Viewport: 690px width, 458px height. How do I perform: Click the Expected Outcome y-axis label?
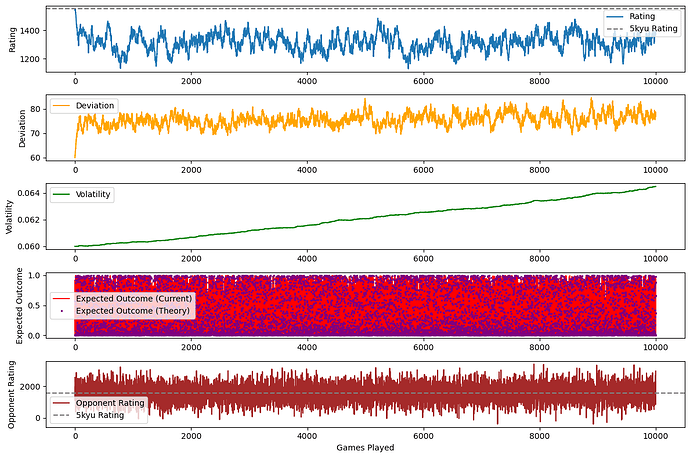click(21, 305)
